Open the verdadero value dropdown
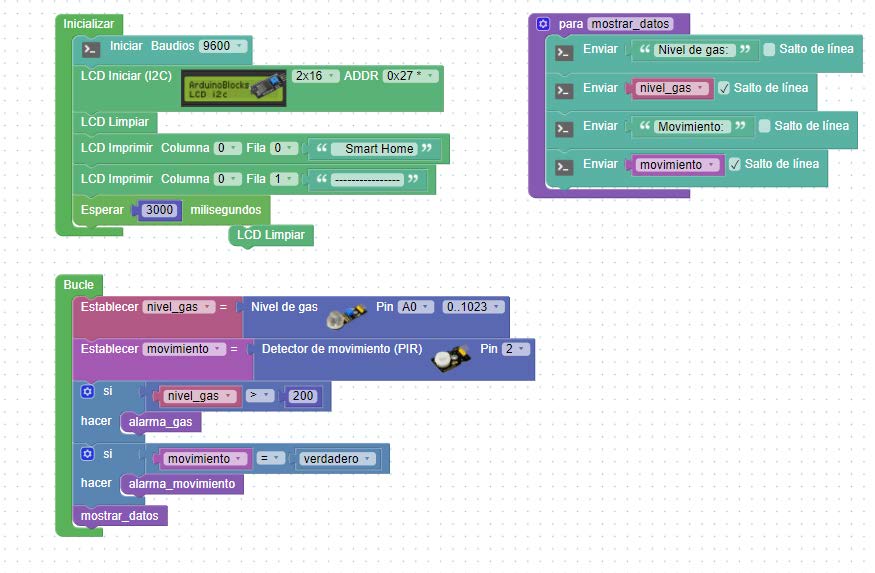The height and width of the screenshot is (573, 875). (337, 459)
